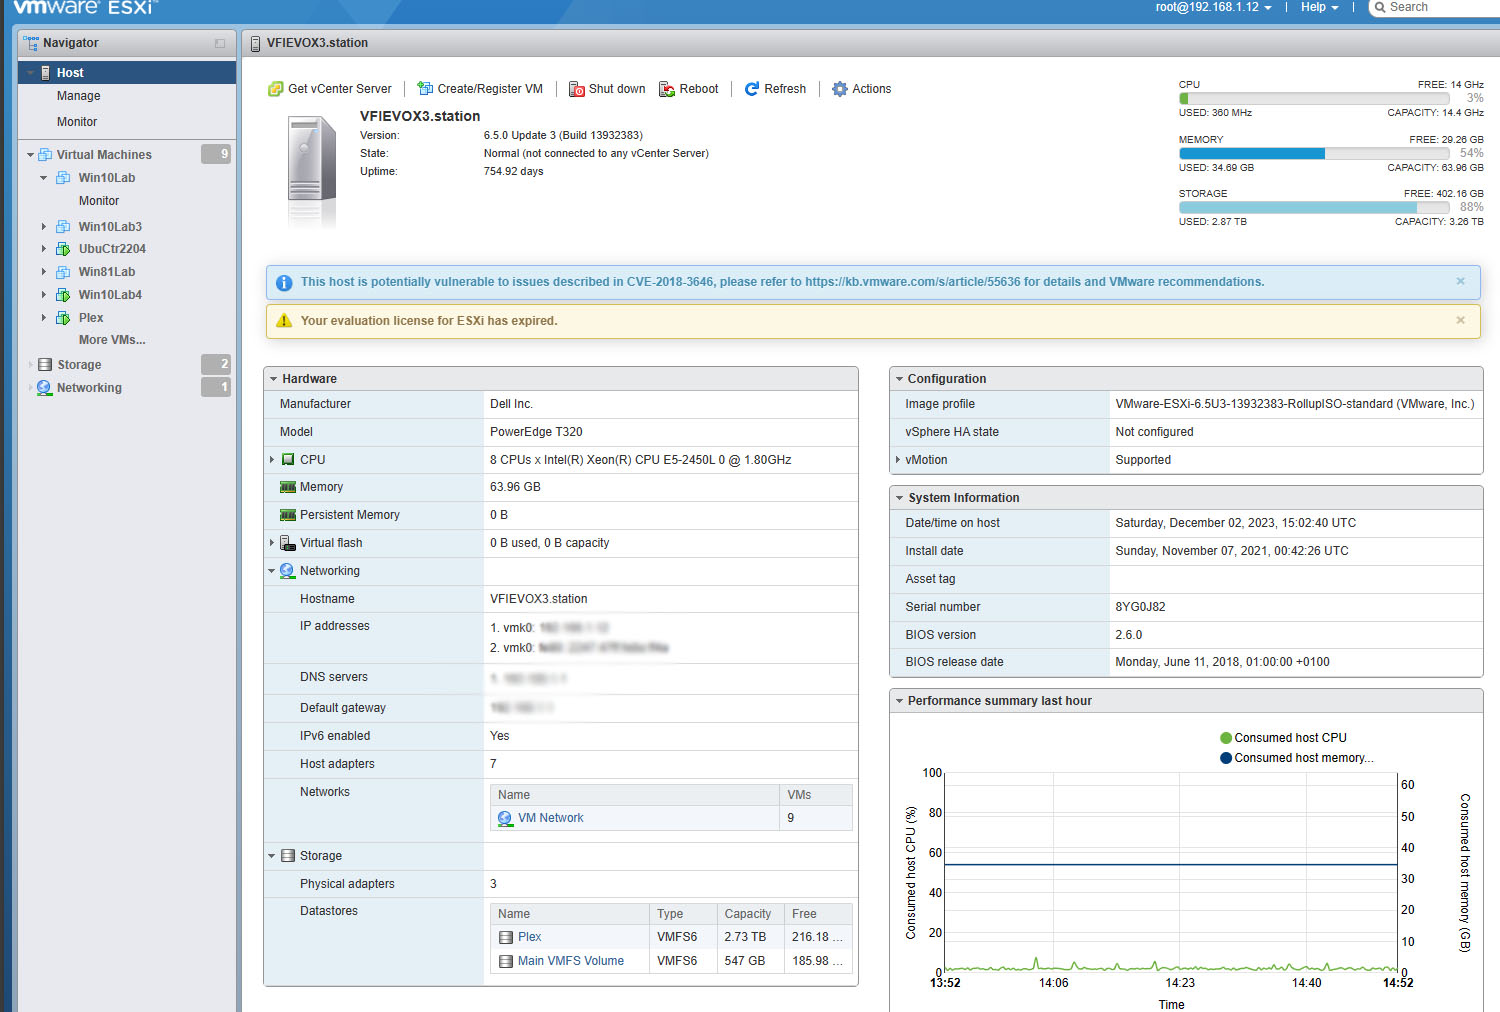Viewport: 1500px width, 1012px height.
Task: Open the VM Network link
Action: pyautogui.click(x=550, y=818)
